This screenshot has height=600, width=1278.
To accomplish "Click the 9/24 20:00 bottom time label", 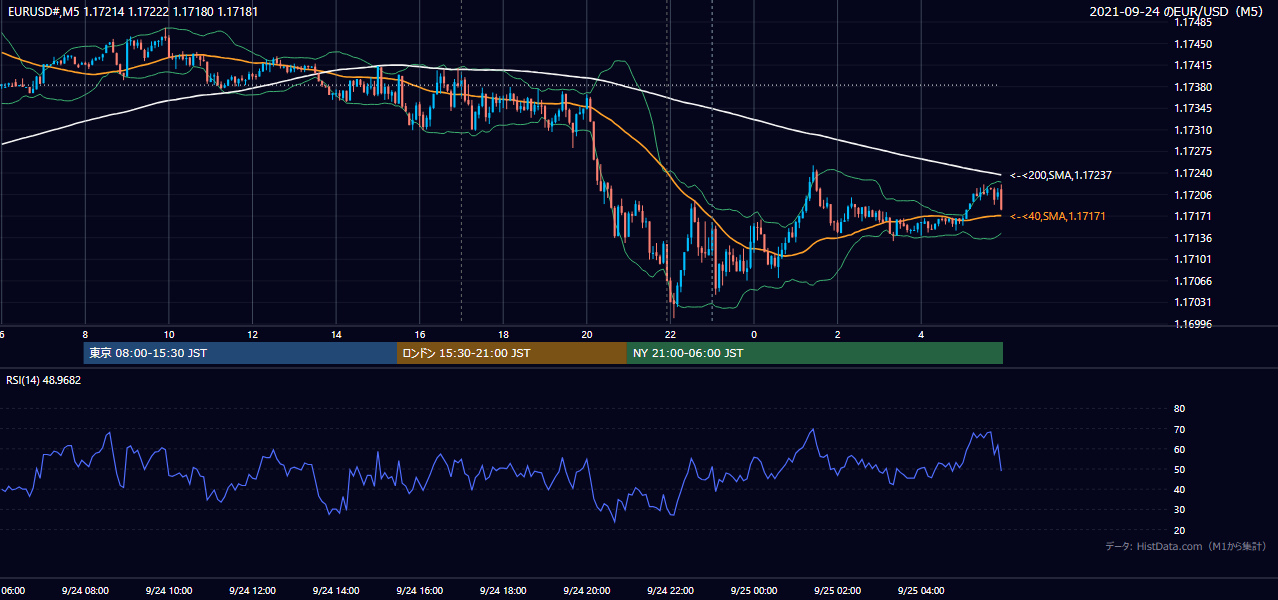I will (587, 591).
